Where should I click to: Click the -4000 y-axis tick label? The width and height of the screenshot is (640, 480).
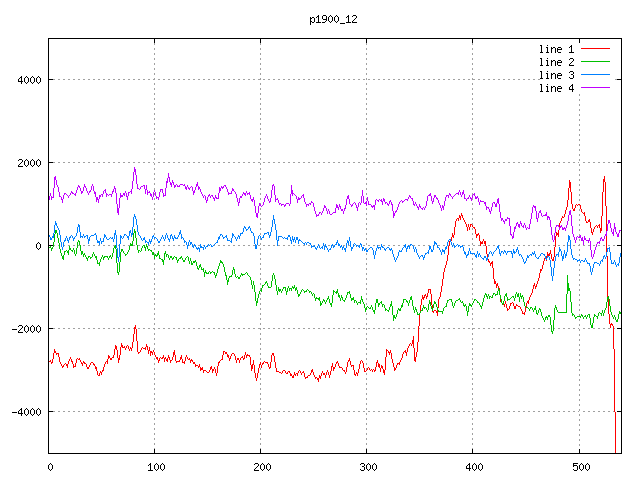(x=24, y=412)
